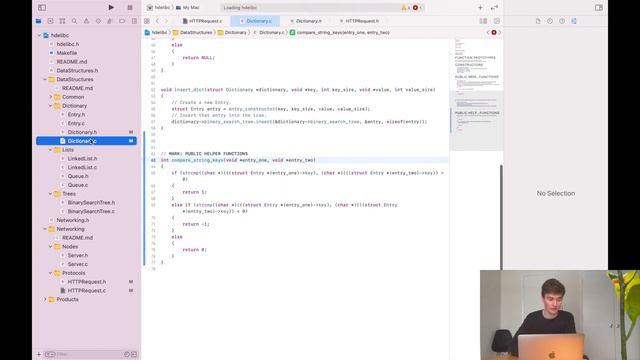Select the hdelibc scheme in toolbar
640x360 pixels.
158,7
